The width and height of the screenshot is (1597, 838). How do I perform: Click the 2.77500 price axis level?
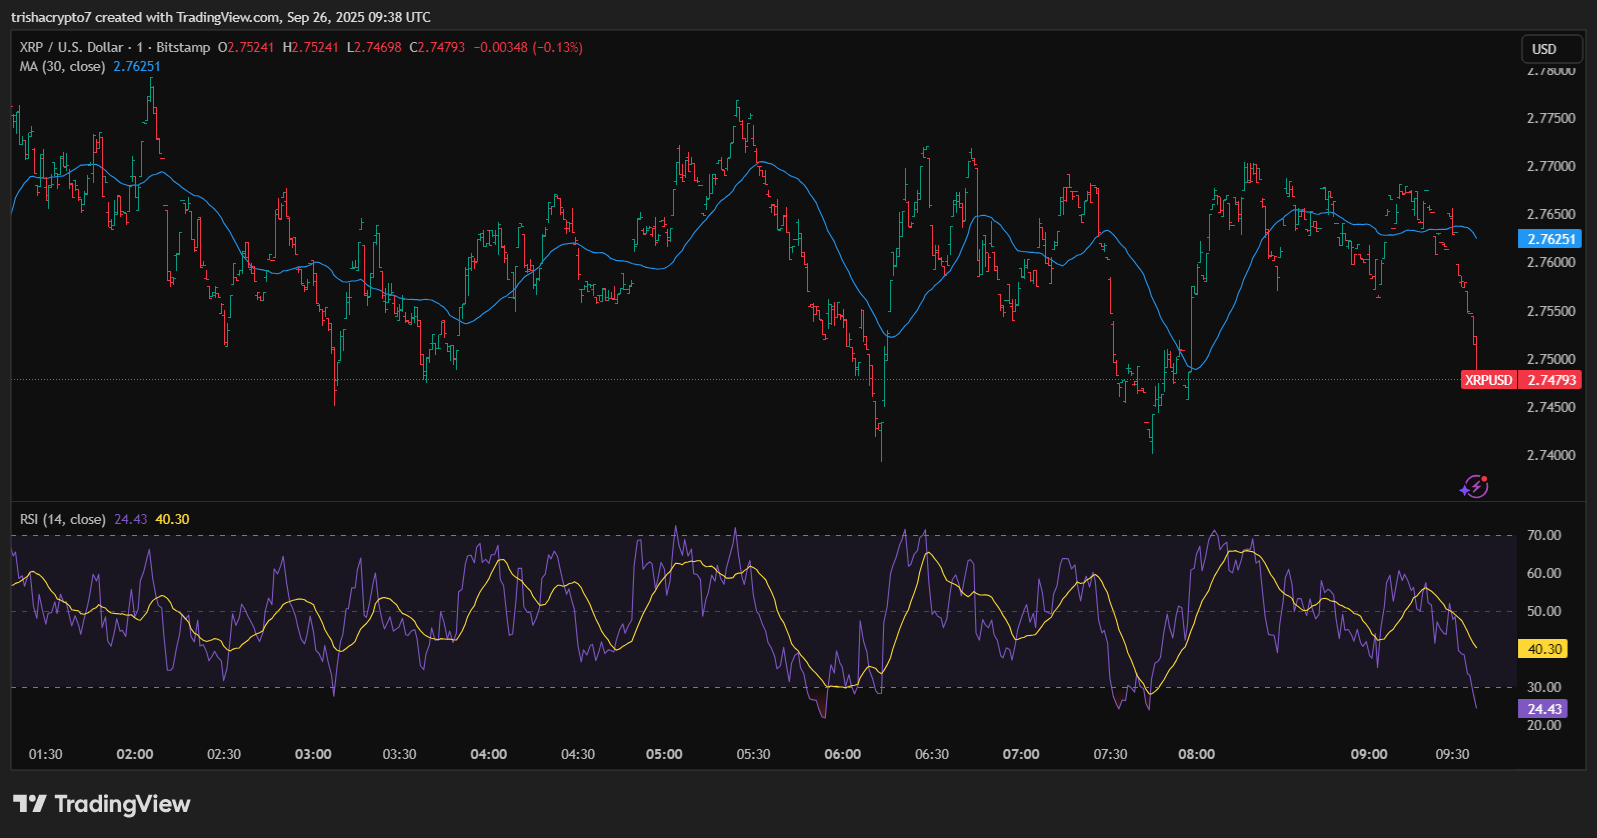coord(1550,118)
